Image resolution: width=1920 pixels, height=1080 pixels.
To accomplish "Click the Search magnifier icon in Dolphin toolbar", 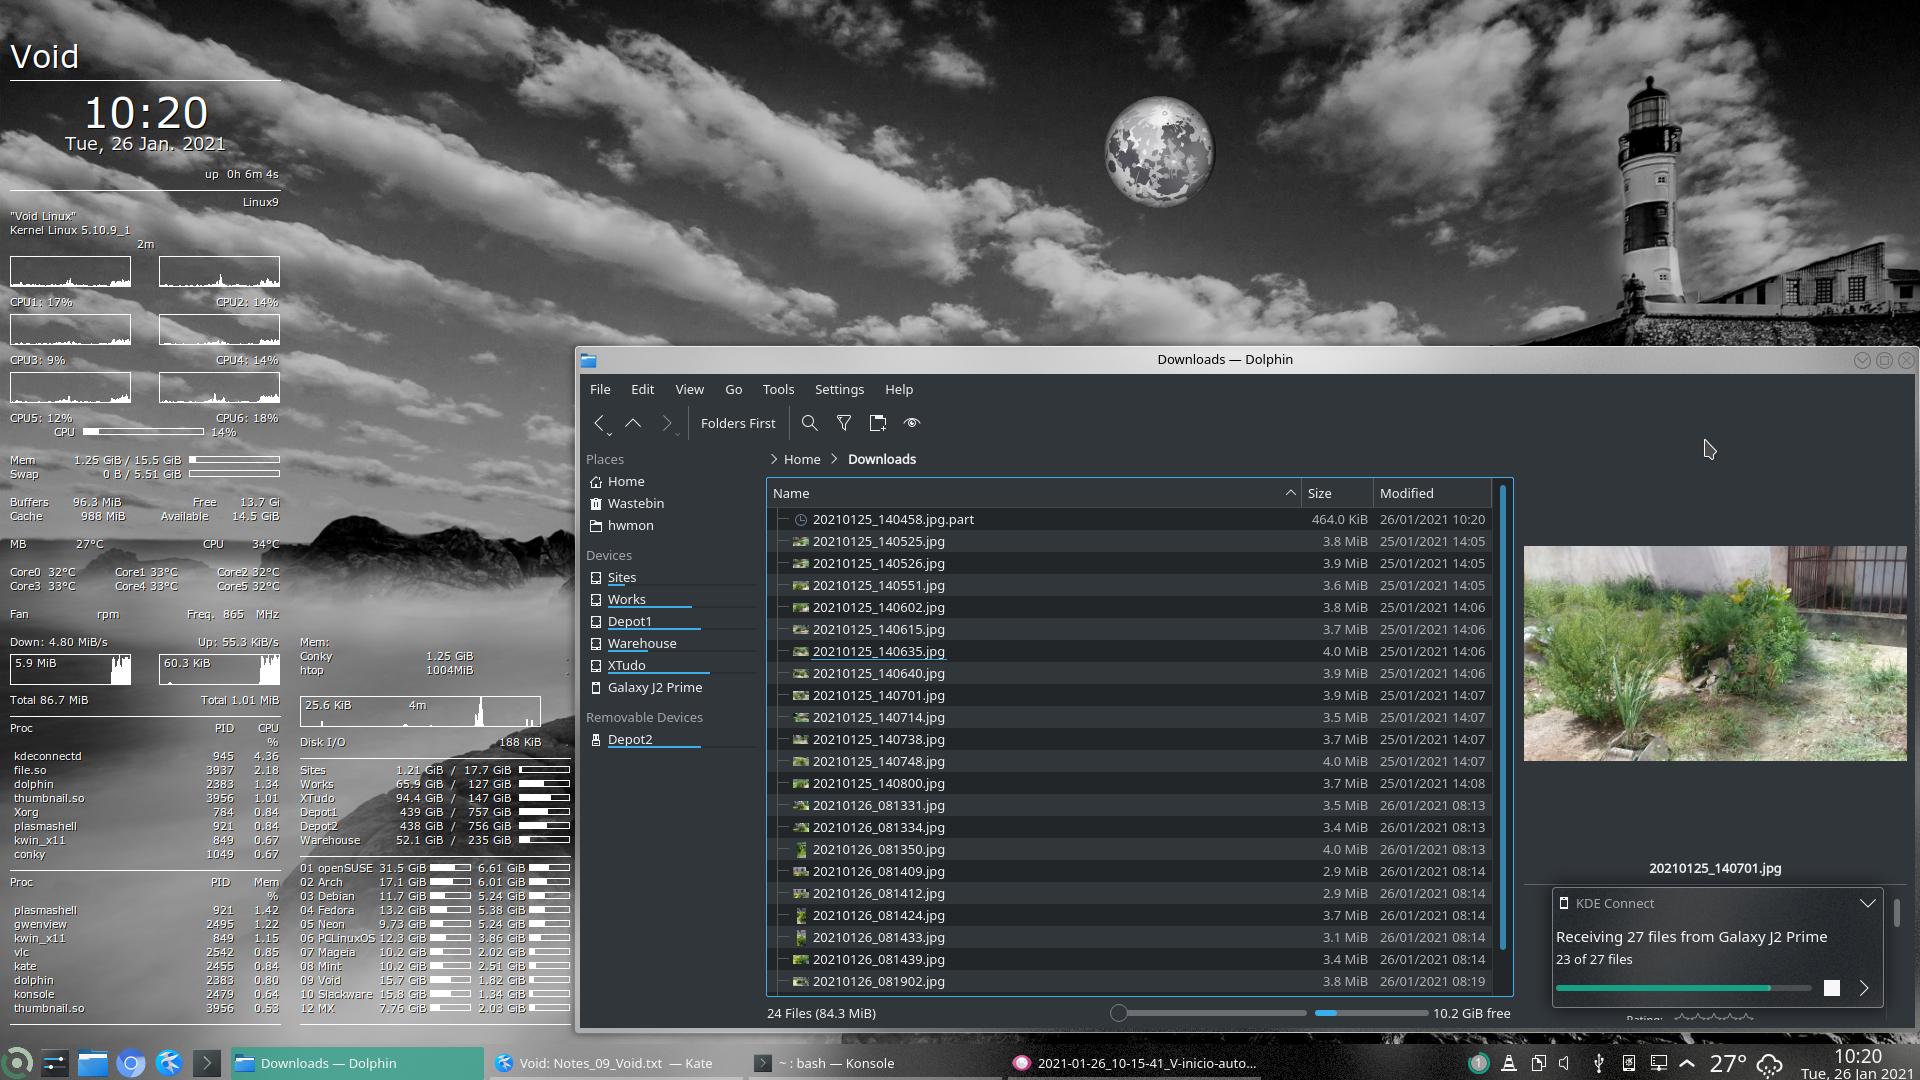I will [x=810, y=423].
